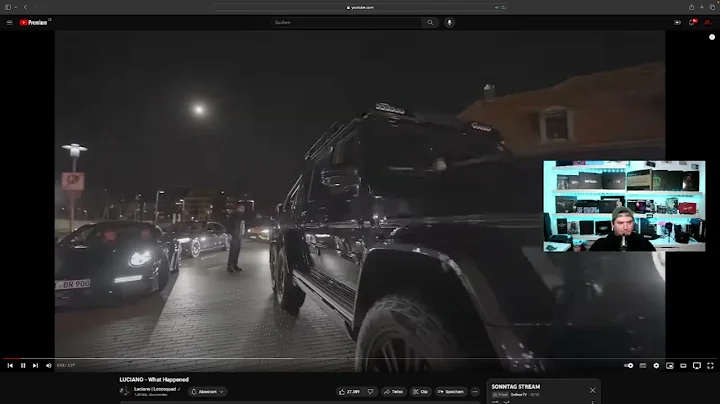This screenshot has width=720, height=404.
Task: Dislike the video
Action: [x=371, y=392]
